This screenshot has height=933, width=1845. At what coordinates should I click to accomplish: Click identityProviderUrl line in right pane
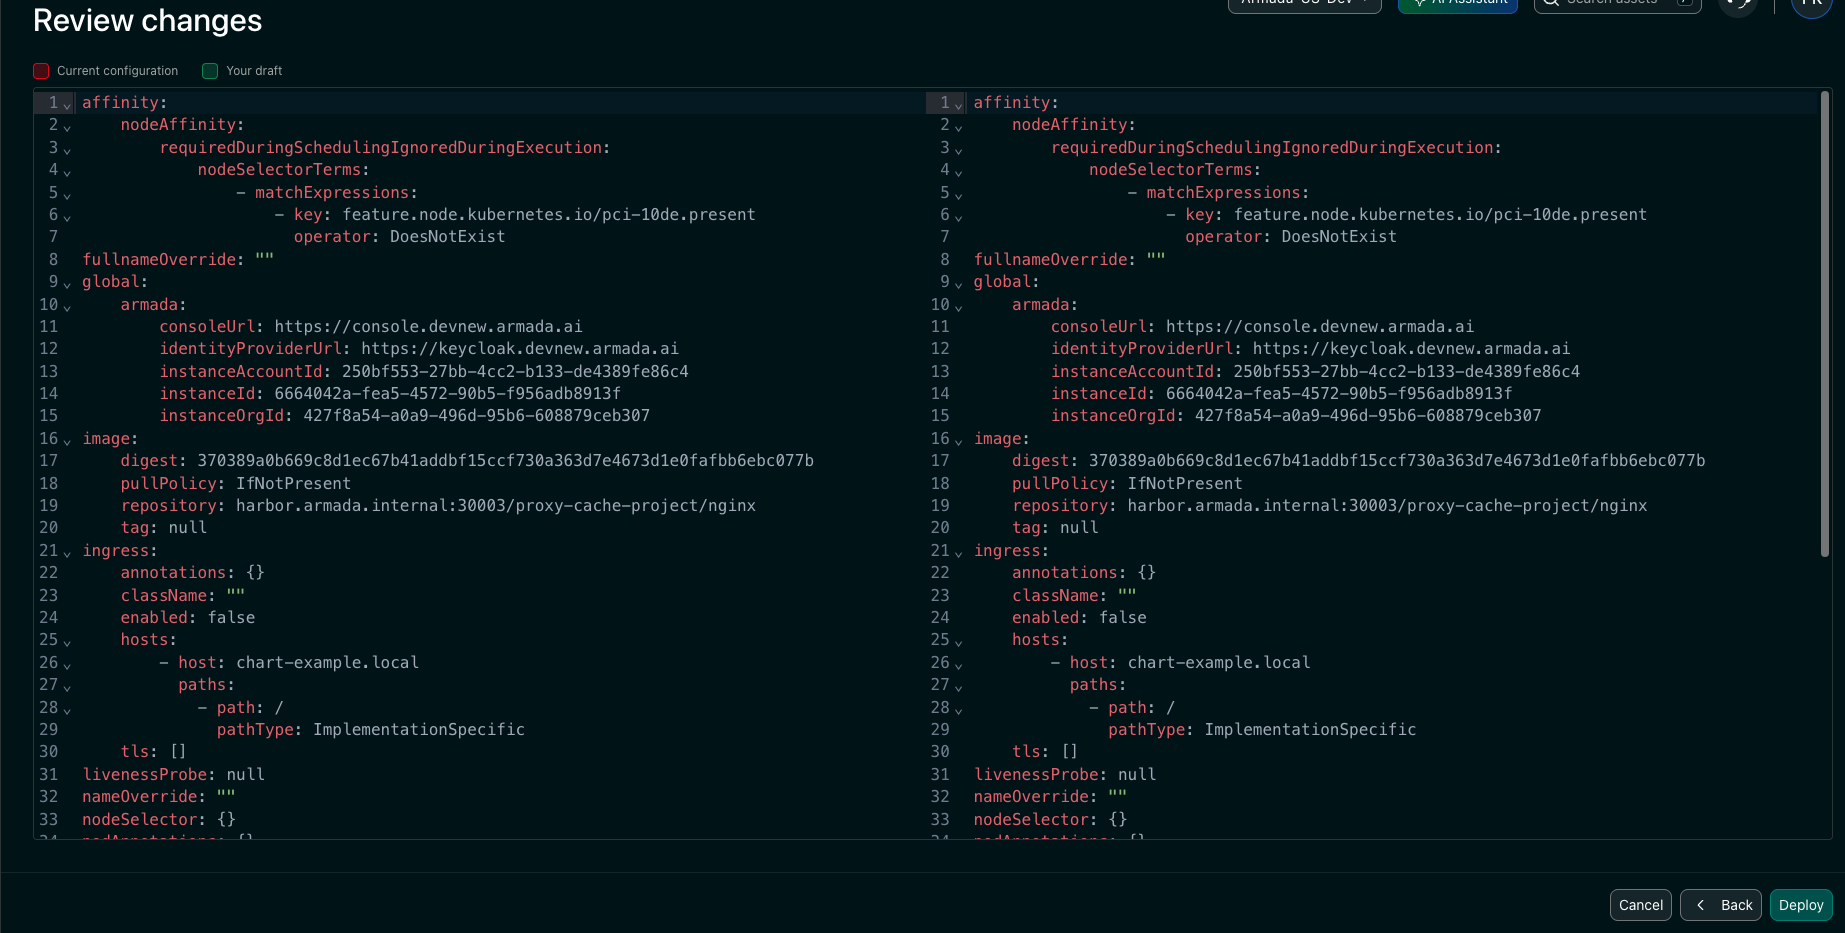1310,348
